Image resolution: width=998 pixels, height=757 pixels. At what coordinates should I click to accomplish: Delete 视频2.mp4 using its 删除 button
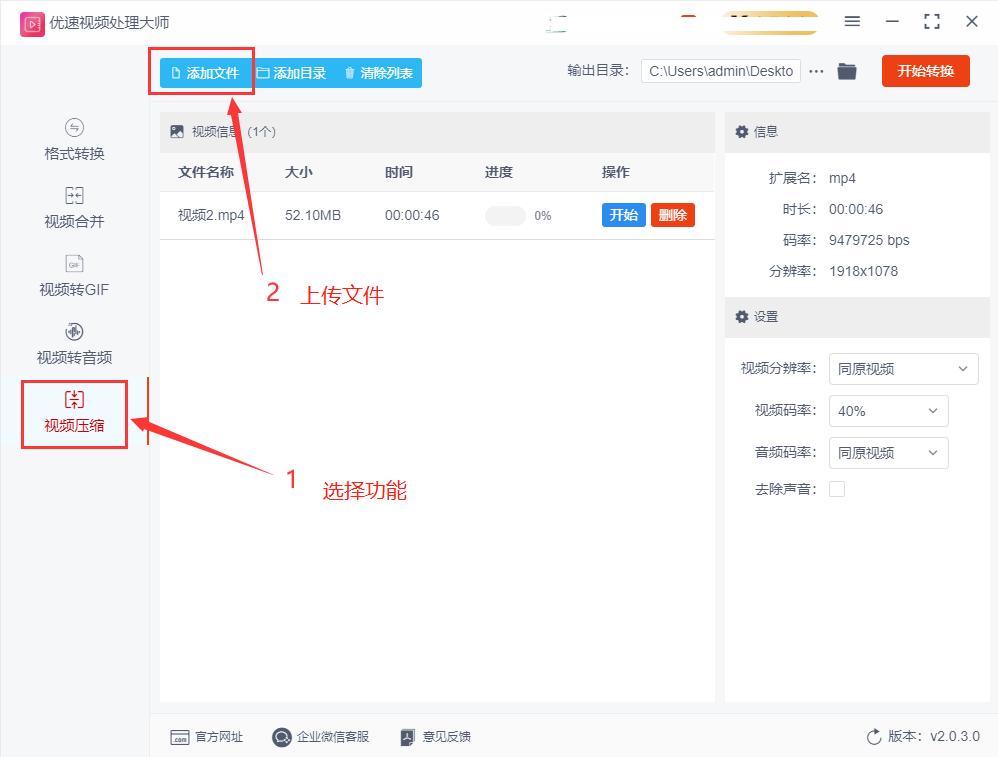(x=672, y=214)
